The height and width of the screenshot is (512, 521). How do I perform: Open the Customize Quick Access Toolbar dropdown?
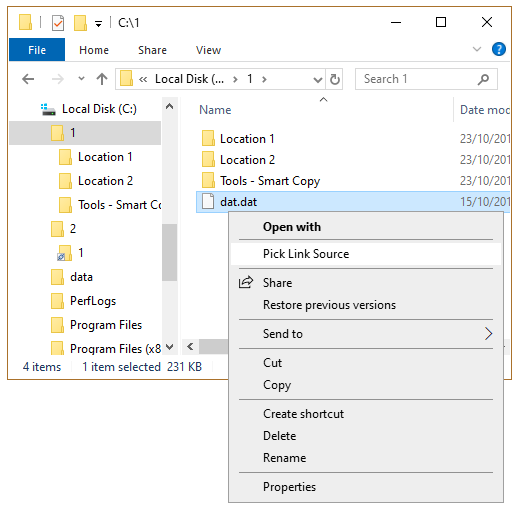click(98, 24)
